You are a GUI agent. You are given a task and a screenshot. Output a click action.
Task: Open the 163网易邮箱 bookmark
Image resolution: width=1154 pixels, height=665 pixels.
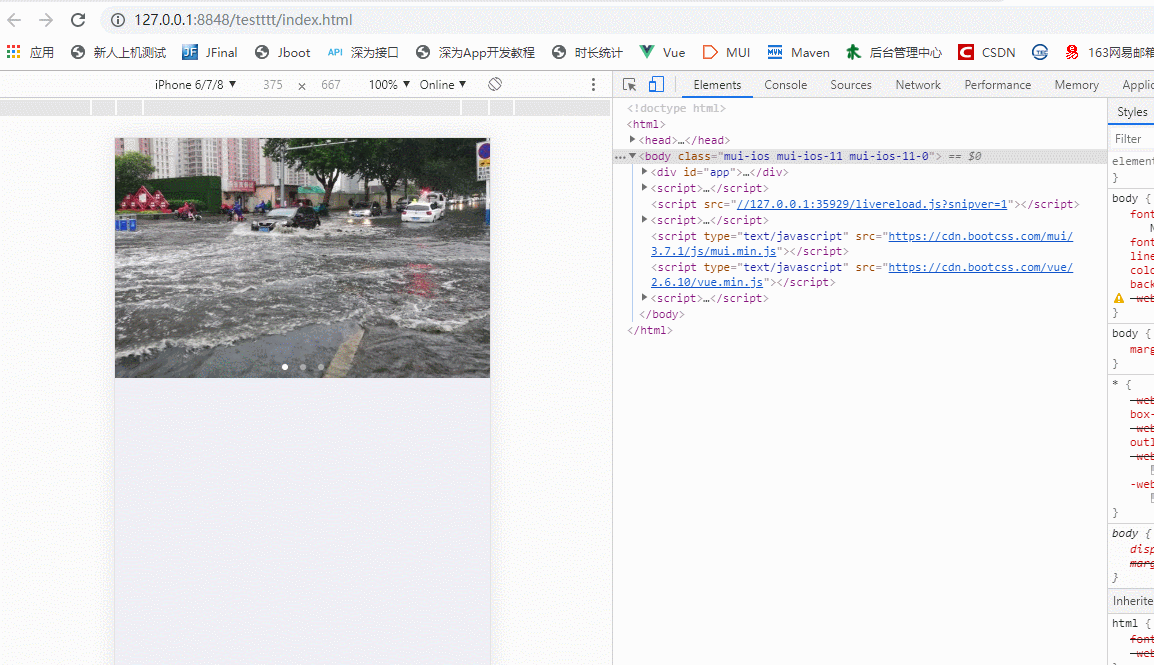click(1109, 52)
